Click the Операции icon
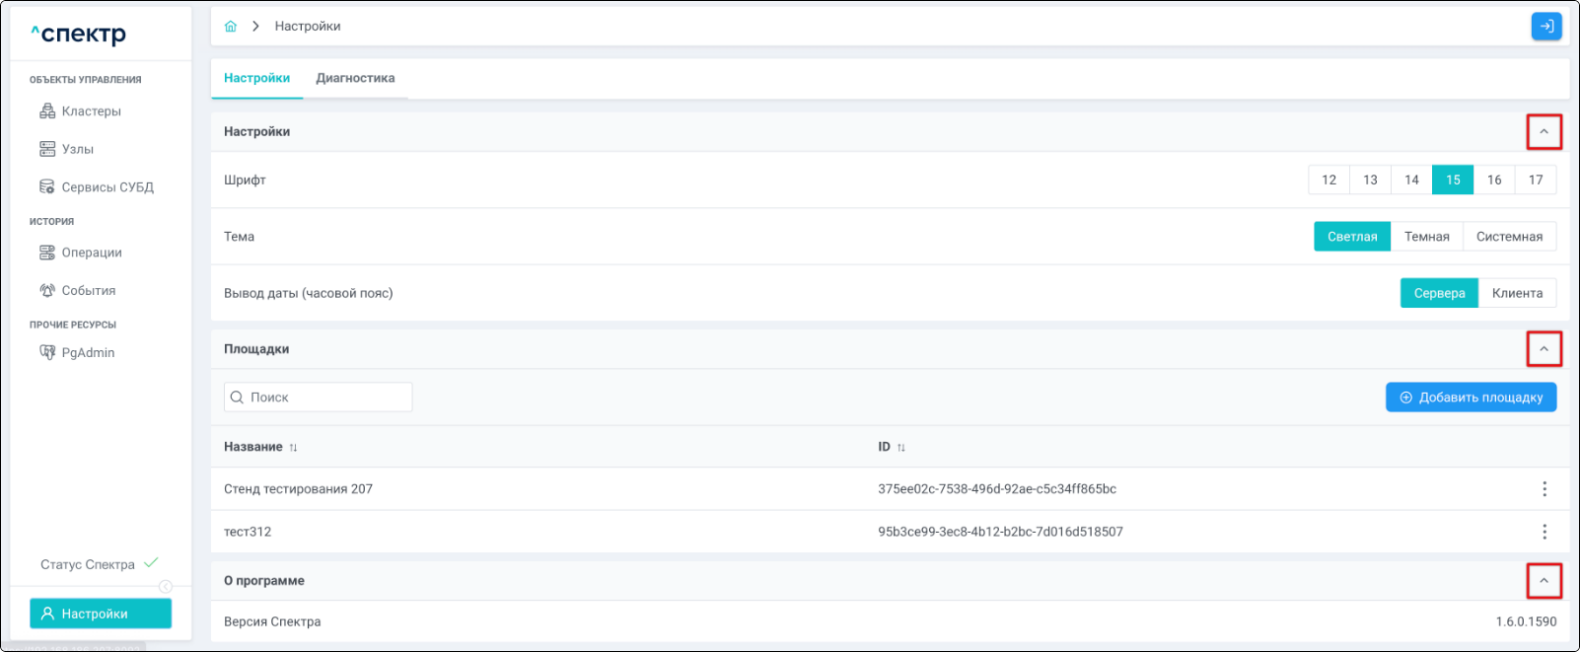The image size is (1580, 652). (x=47, y=253)
